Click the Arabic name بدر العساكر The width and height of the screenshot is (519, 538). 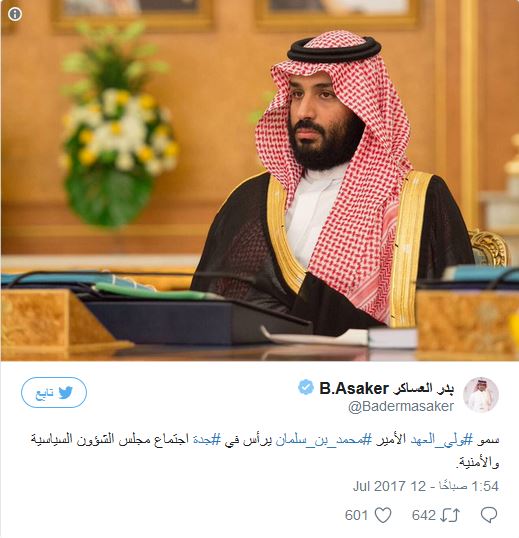point(424,388)
